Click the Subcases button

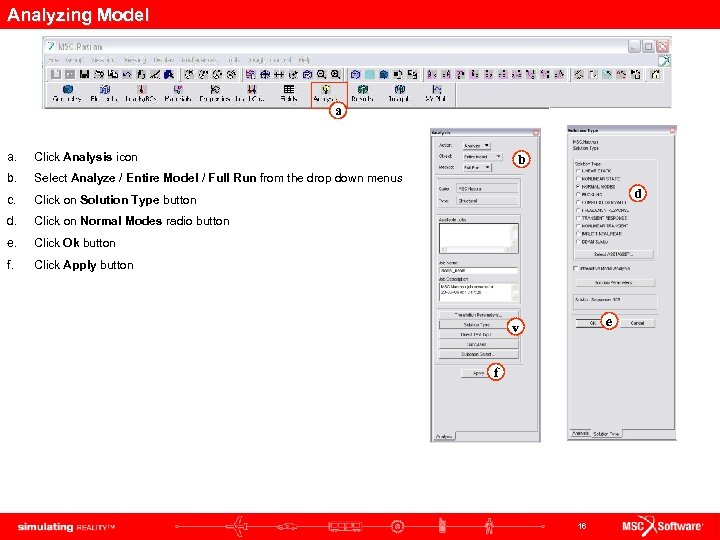tap(478, 344)
